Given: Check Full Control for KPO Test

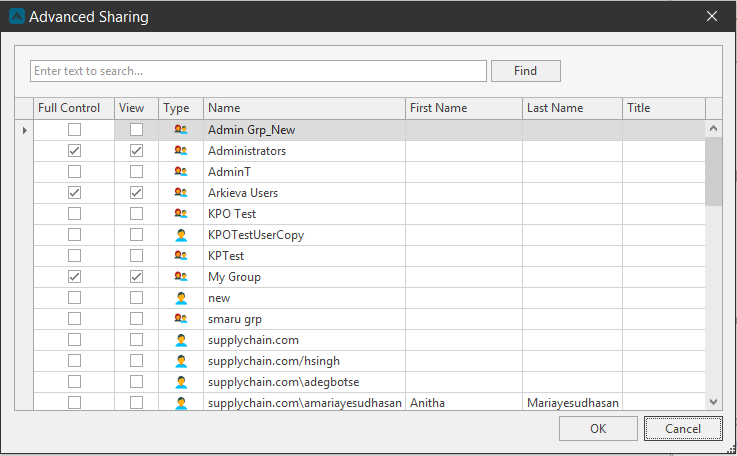Looking at the screenshot, I should pos(74,213).
